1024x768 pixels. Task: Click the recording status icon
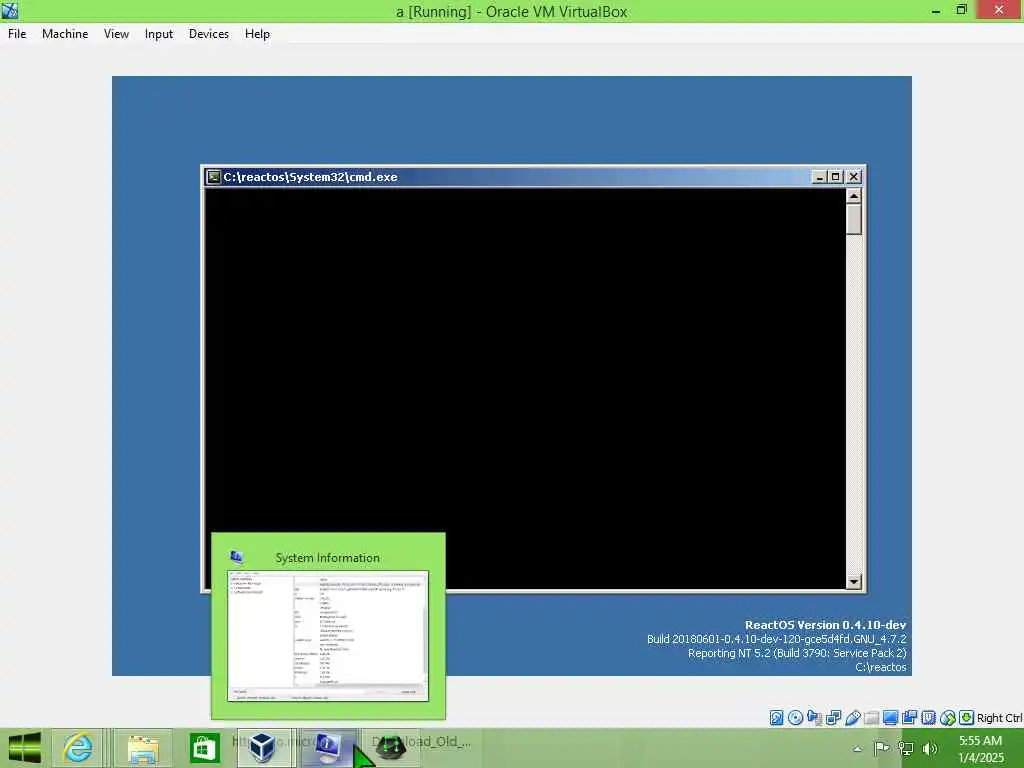point(909,718)
